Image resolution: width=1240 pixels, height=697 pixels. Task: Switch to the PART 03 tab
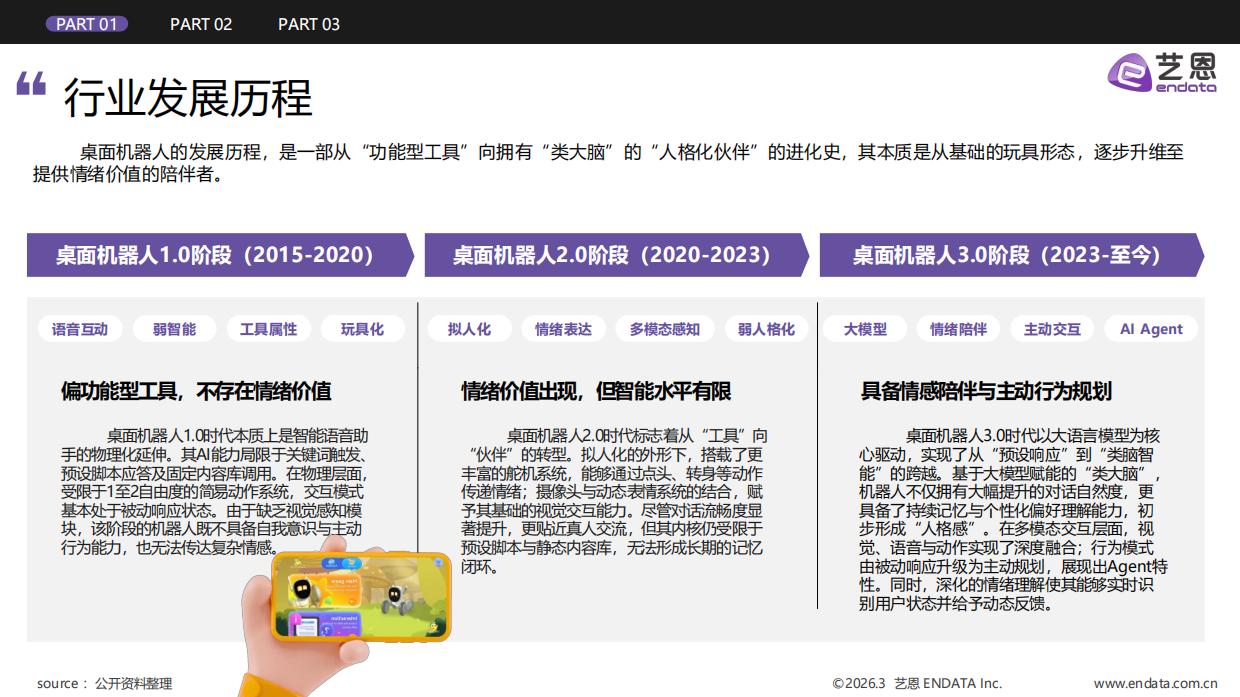coord(309,21)
